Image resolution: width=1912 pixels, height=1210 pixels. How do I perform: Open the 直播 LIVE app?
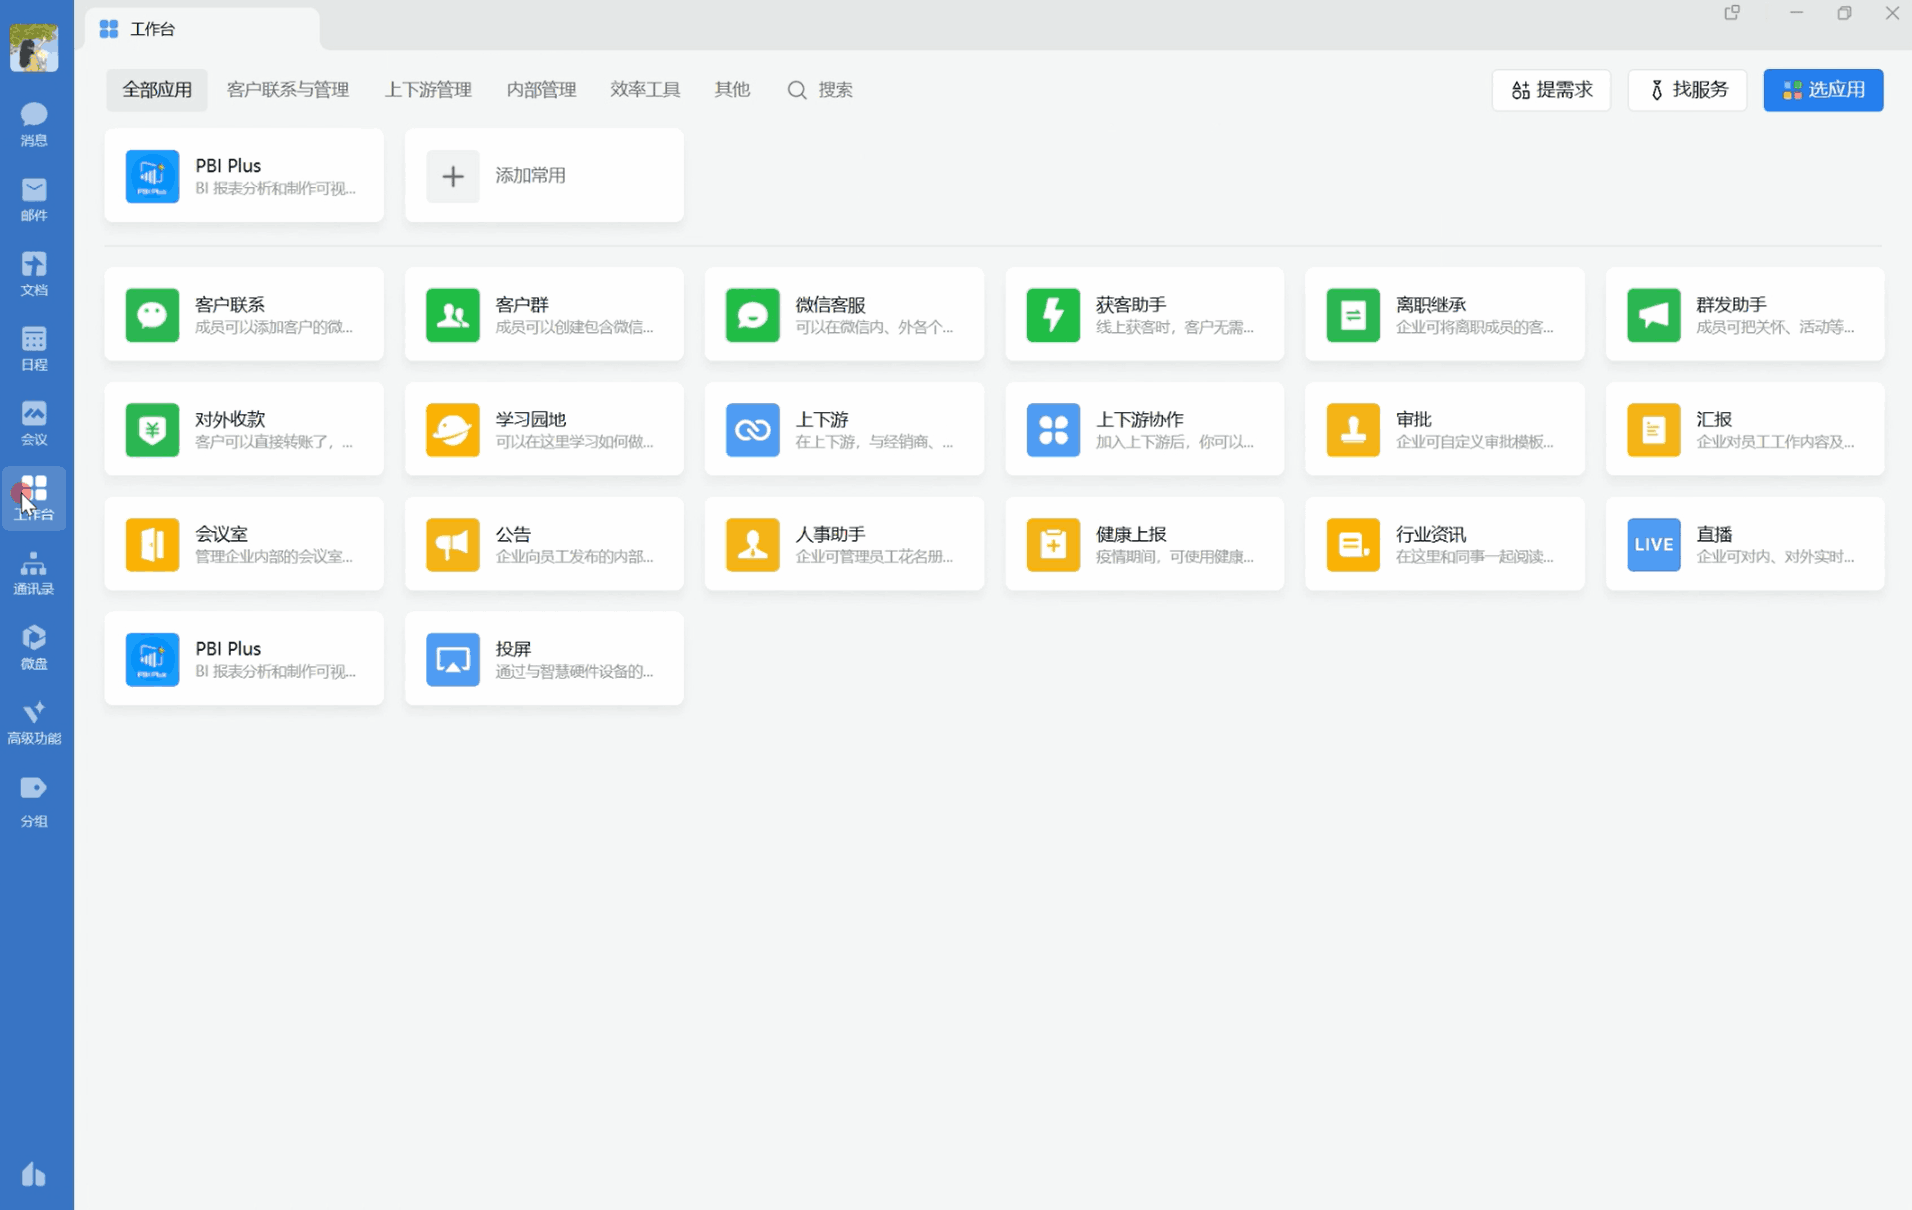pos(1745,544)
